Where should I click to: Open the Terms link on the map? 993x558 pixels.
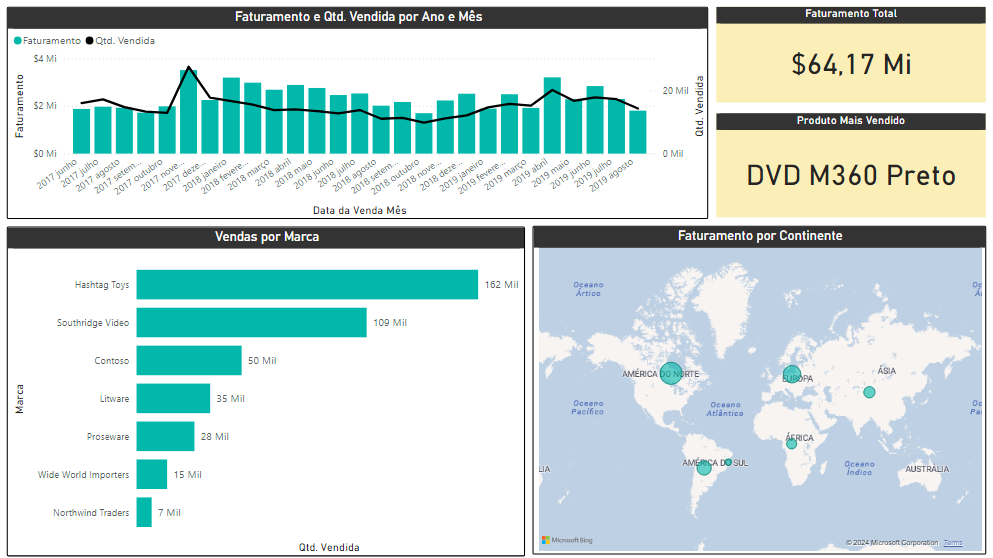click(x=952, y=543)
